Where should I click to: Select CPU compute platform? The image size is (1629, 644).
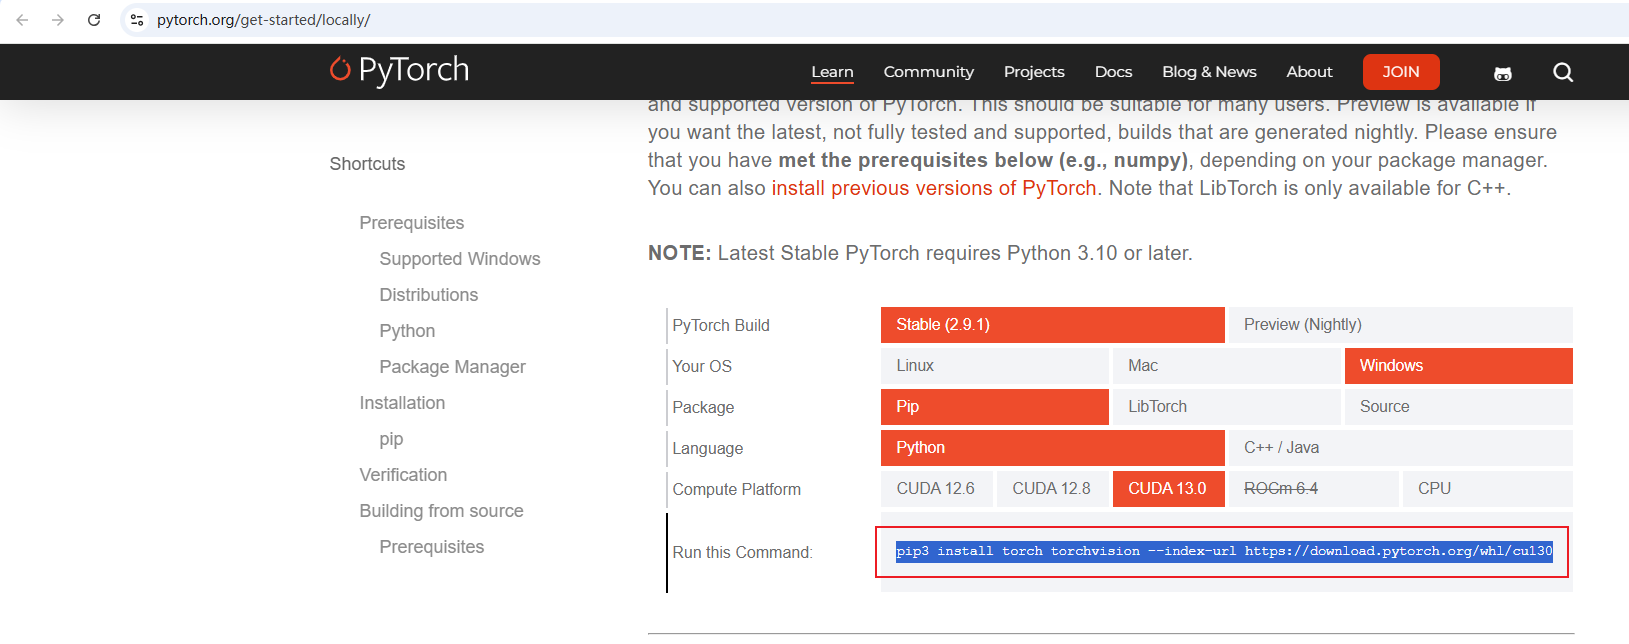(x=1488, y=489)
